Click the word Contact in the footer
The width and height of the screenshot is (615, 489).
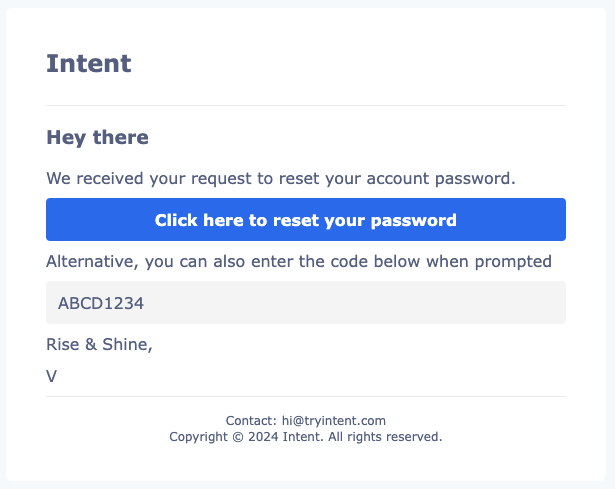251,421
